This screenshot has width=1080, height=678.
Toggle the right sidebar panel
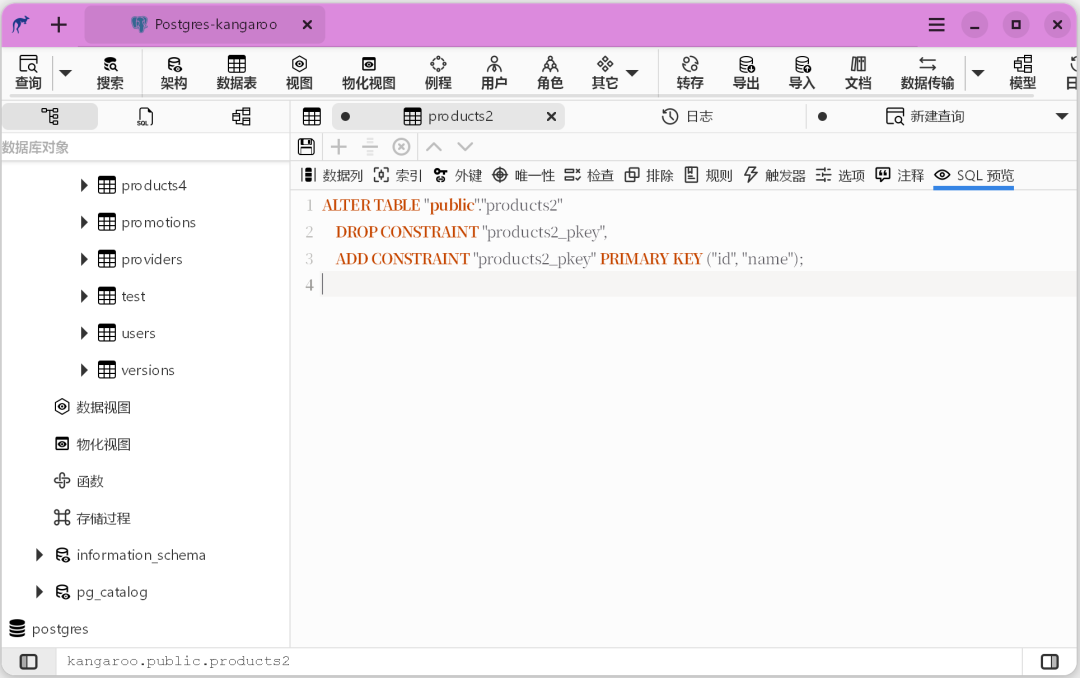point(1050,661)
